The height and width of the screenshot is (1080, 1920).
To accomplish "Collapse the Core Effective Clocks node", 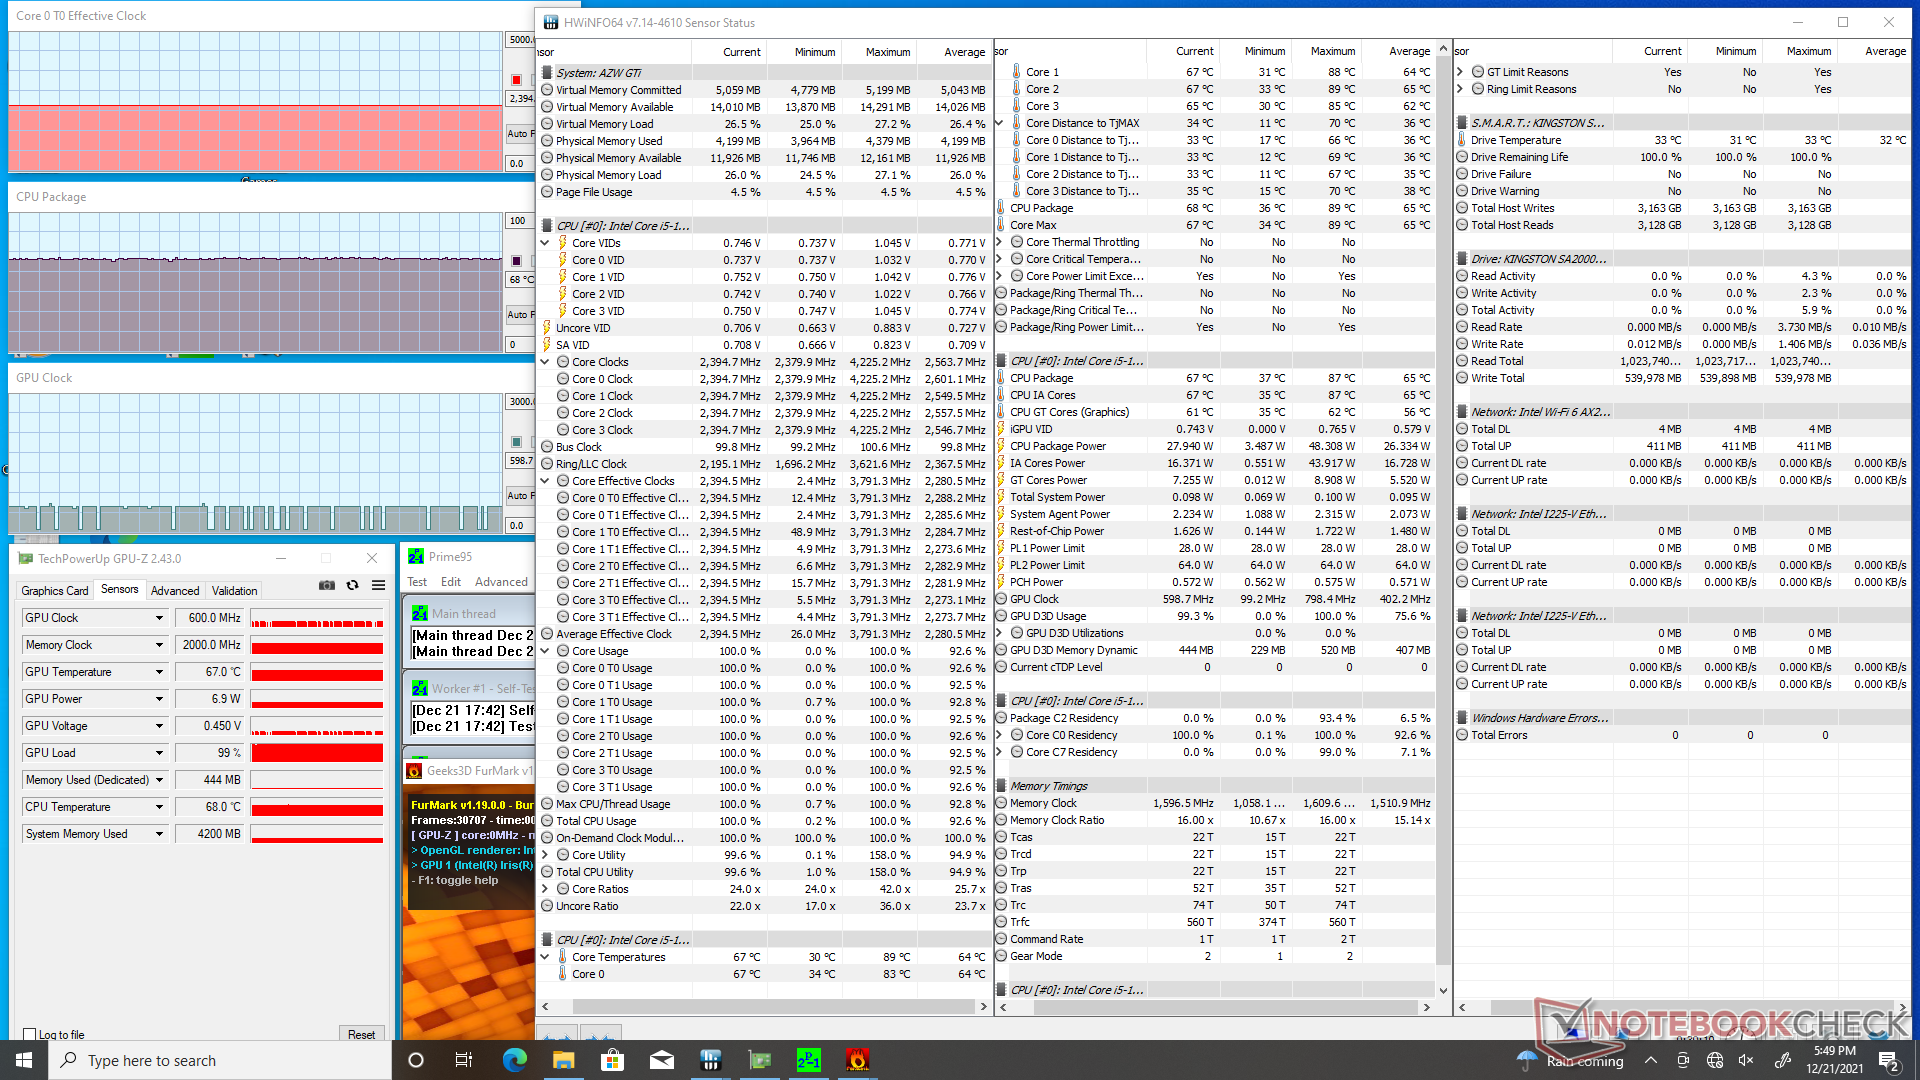I will [x=545, y=481].
